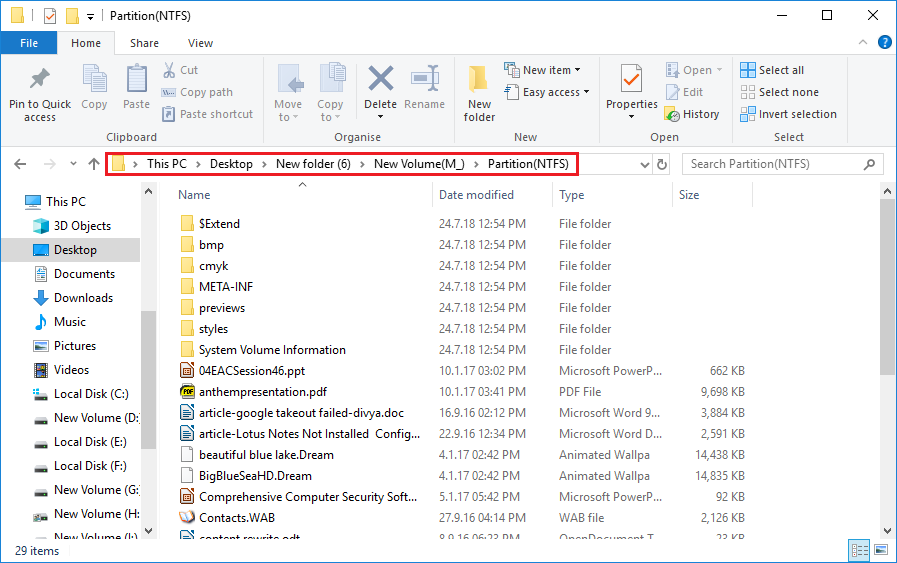This screenshot has width=897, height=563.
Task: Select Downloads in navigation pane
Action: [83, 298]
